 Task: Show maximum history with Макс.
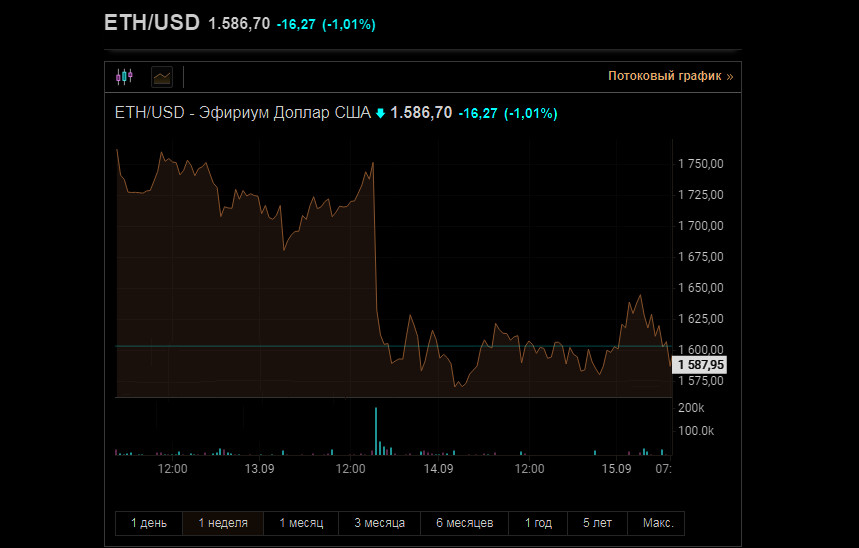click(657, 523)
